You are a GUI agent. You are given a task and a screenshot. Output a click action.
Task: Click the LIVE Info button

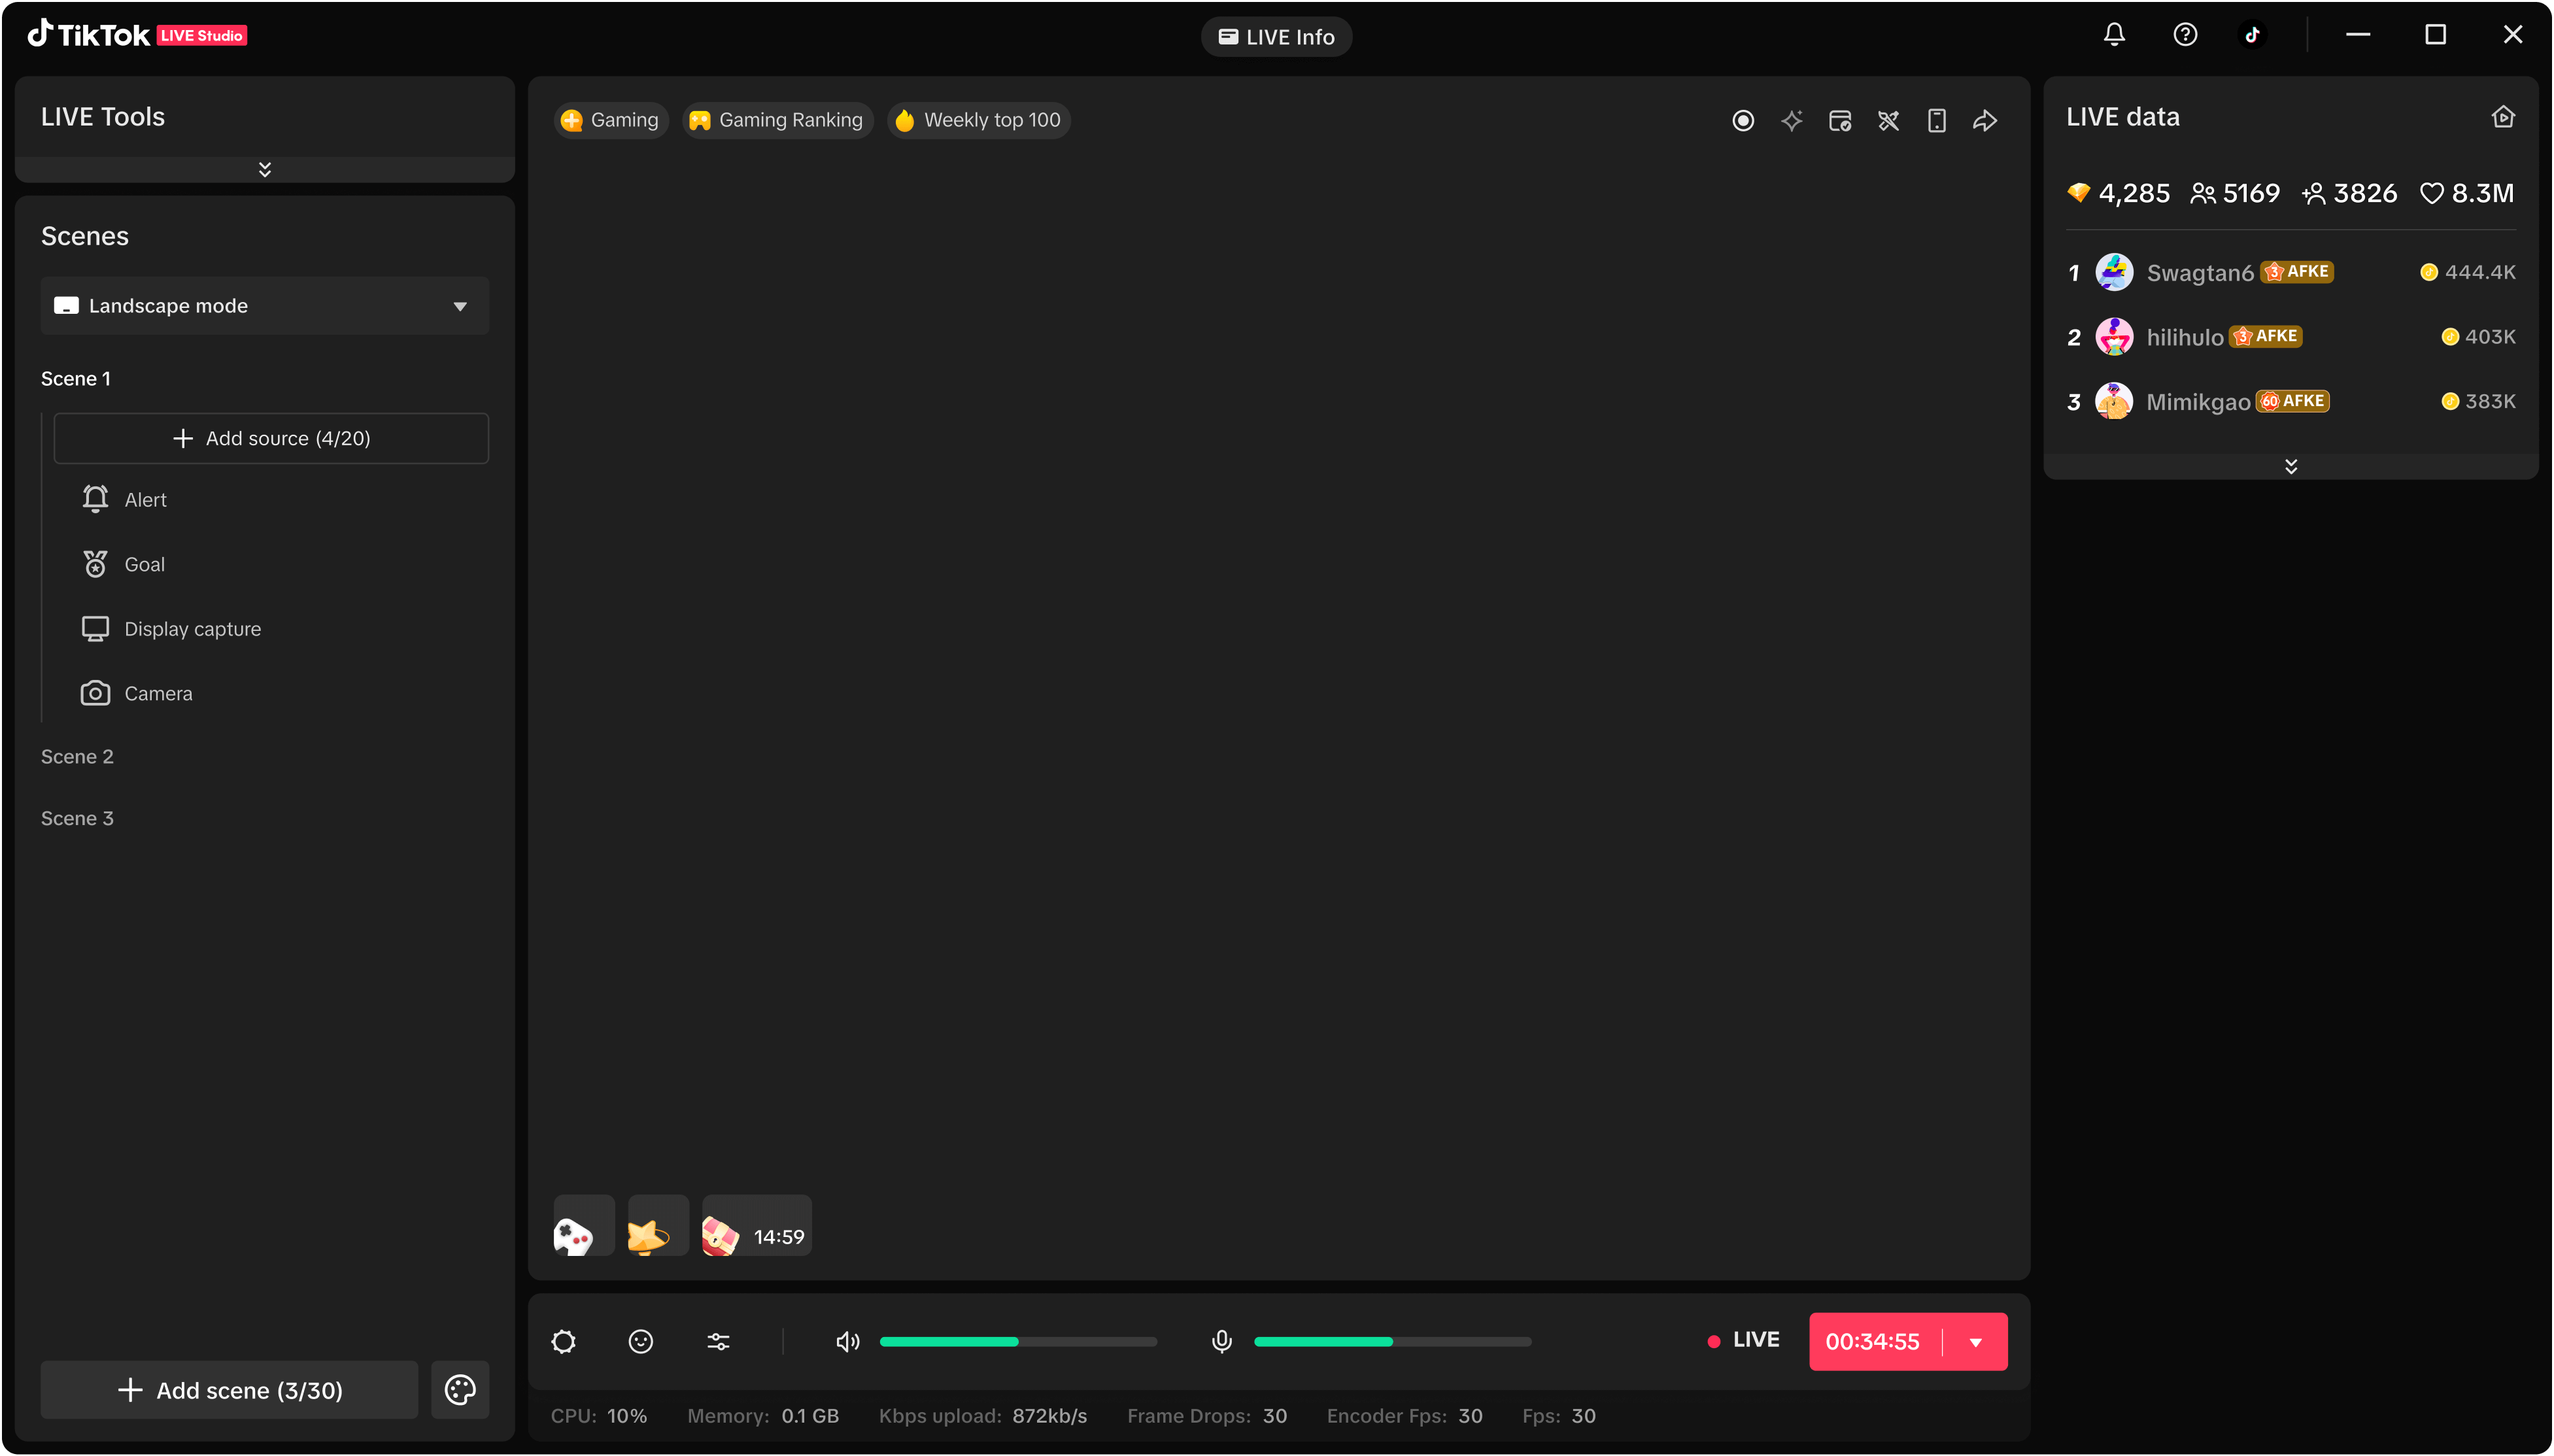[1276, 37]
